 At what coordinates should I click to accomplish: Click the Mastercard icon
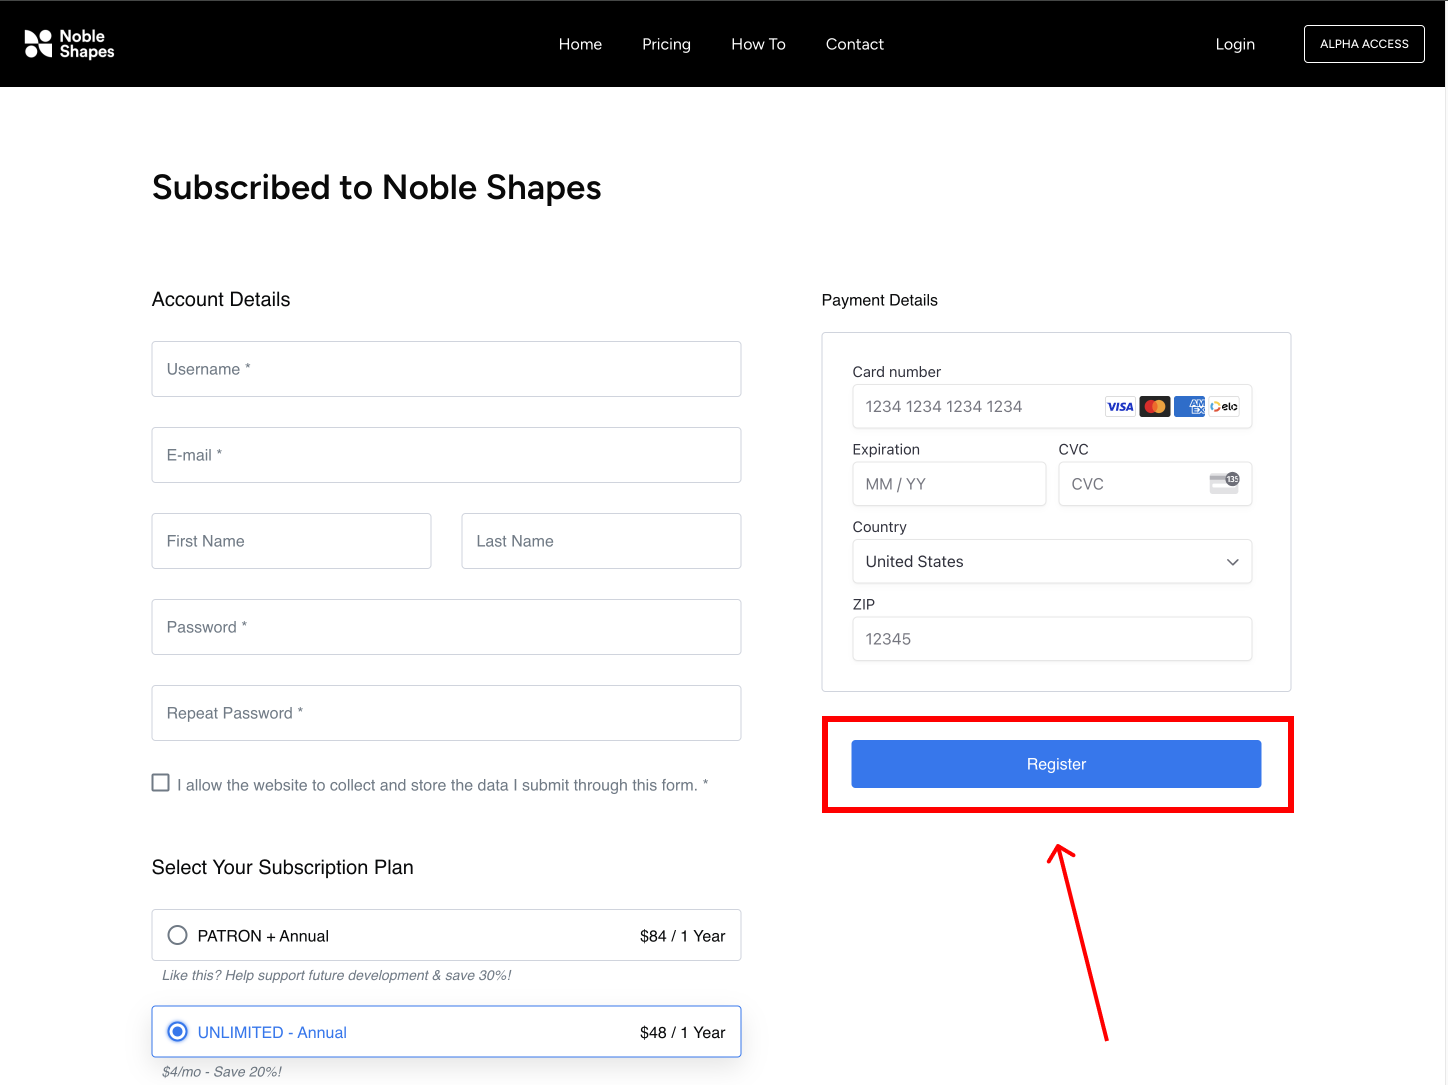(1155, 406)
